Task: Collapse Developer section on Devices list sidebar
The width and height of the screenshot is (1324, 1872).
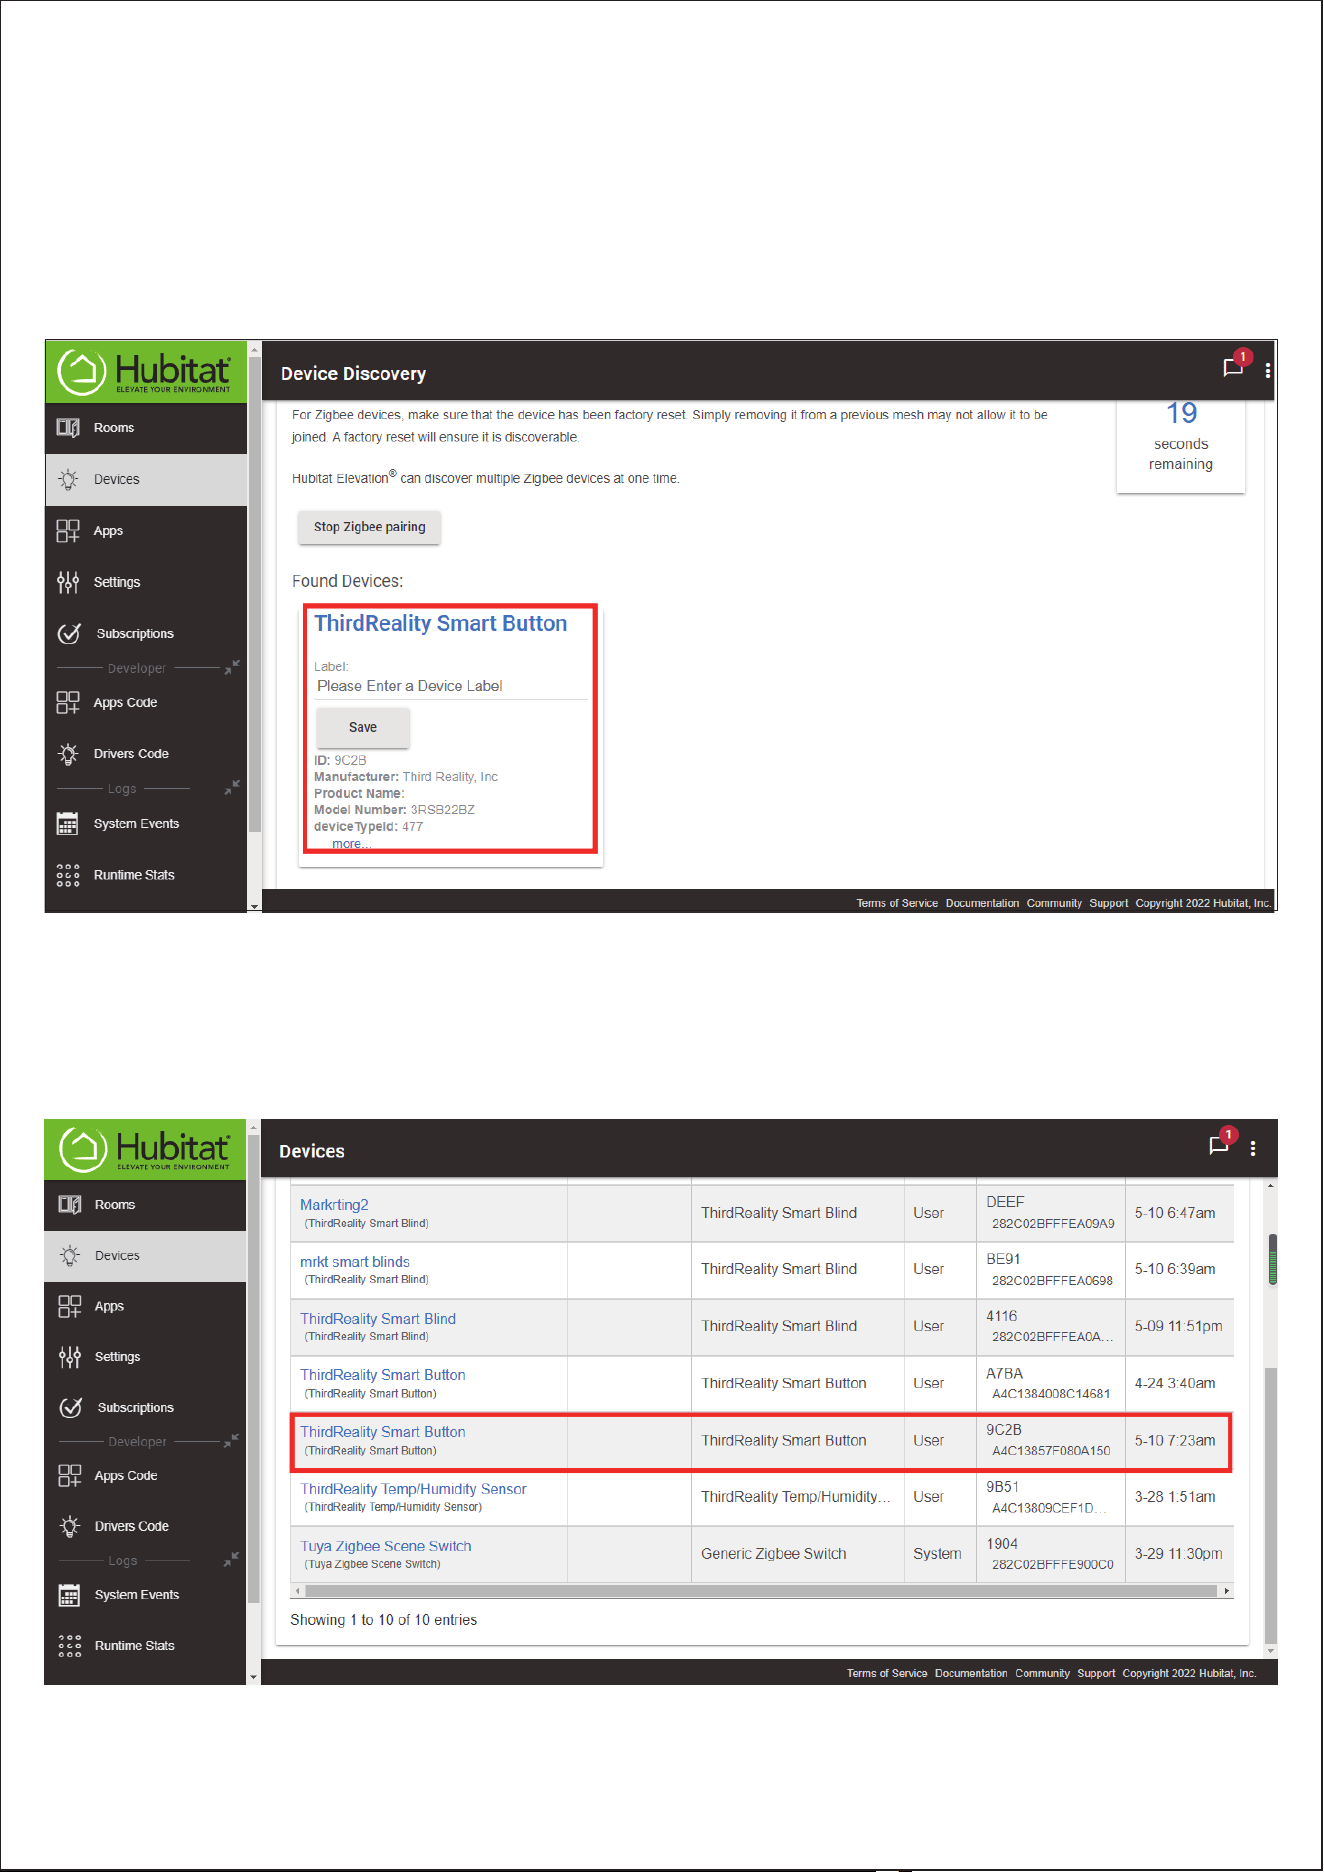Action: click(x=231, y=1441)
